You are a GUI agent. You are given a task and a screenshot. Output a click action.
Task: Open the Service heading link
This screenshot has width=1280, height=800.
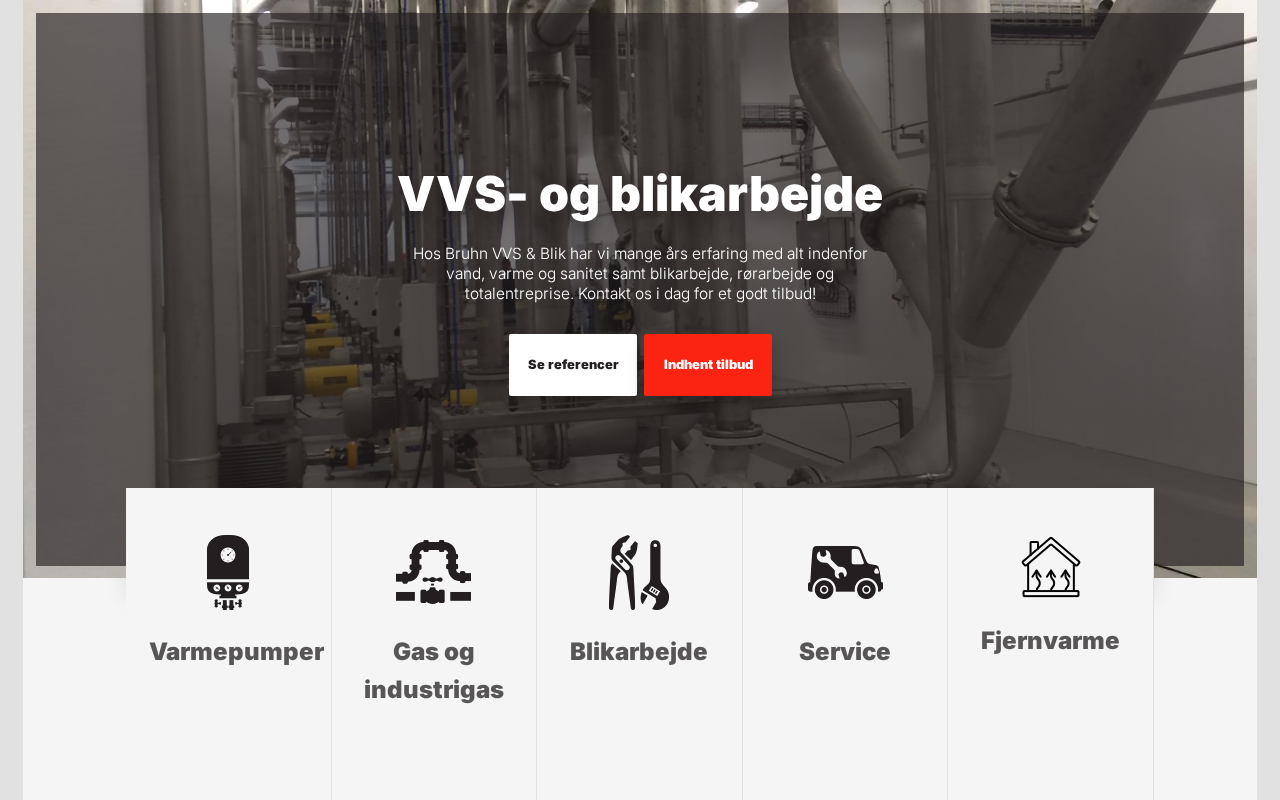(845, 652)
